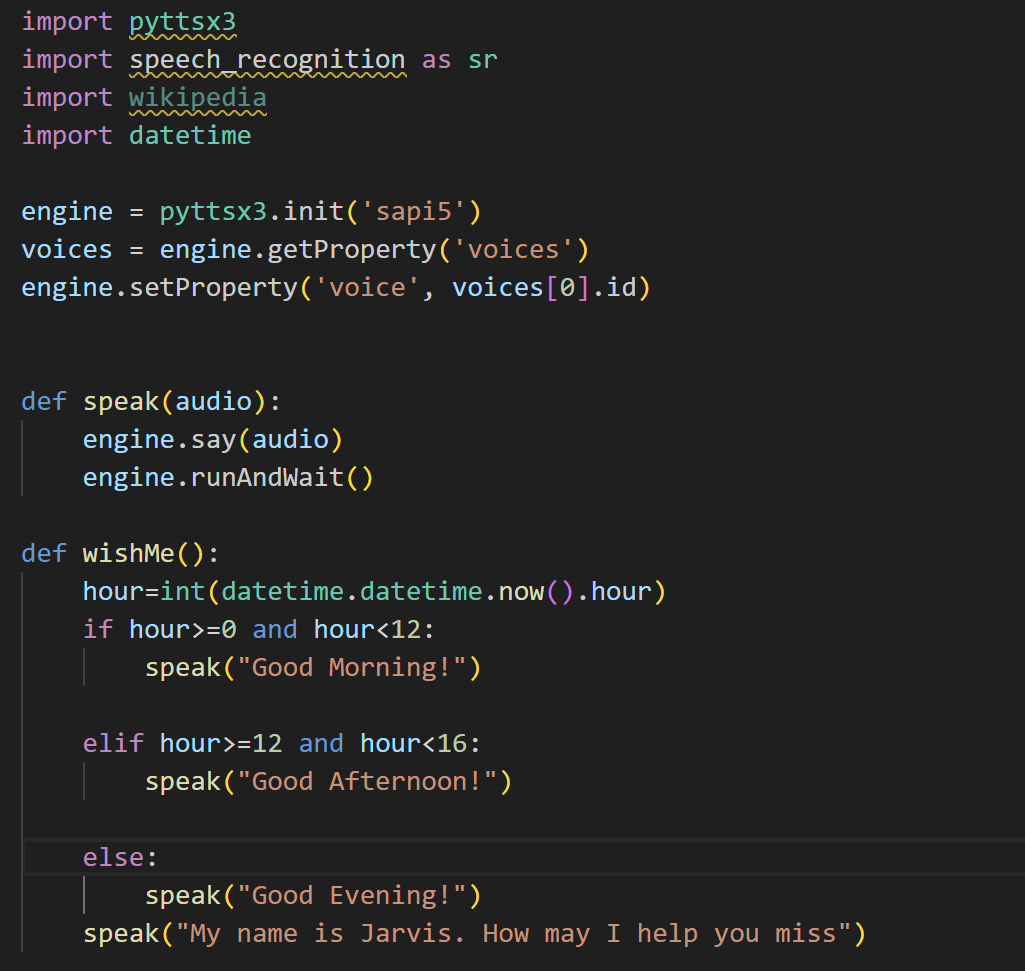Click the underlined speech_recognition module name
Image resolution: width=1025 pixels, height=971 pixels.
[x=267, y=59]
